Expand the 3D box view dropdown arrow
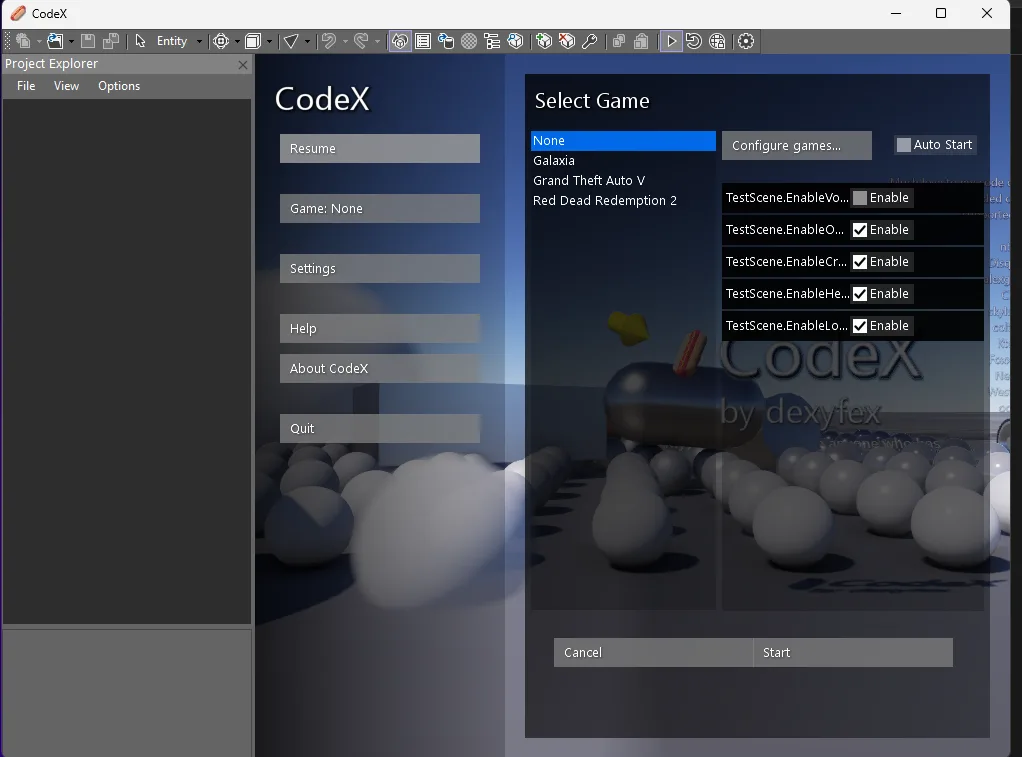This screenshot has height=757, width=1022. coord(269,41)
